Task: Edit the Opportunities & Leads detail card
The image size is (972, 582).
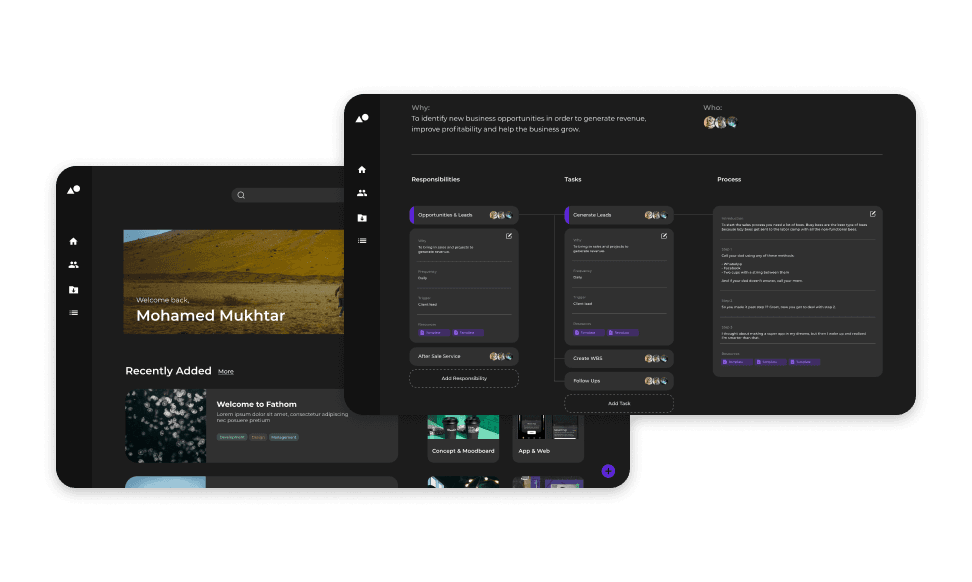Action: point(508,236)
